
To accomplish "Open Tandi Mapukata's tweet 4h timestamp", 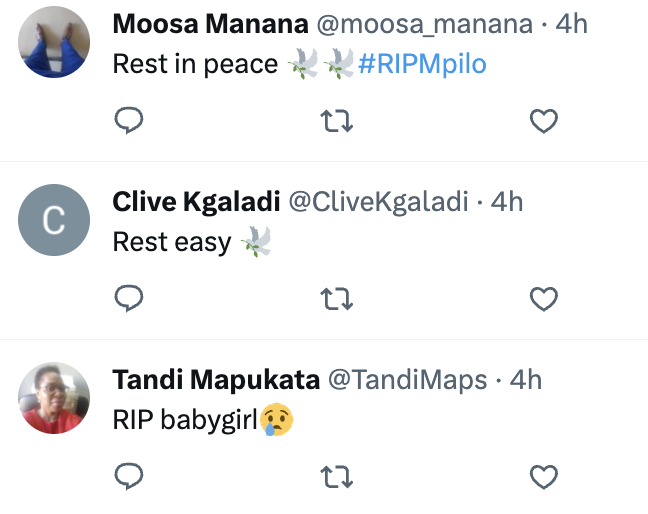I will tap(526, 380).
